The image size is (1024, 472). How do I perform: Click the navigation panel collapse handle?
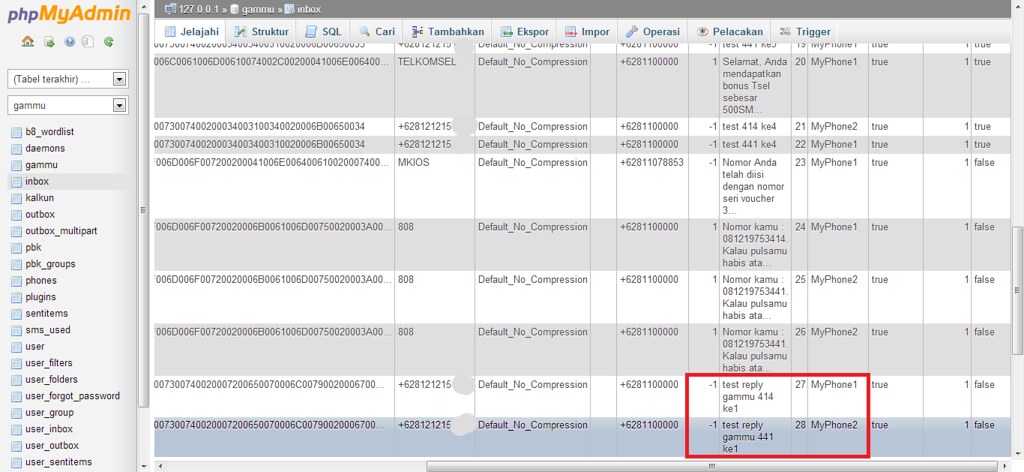tap(142, 210)
